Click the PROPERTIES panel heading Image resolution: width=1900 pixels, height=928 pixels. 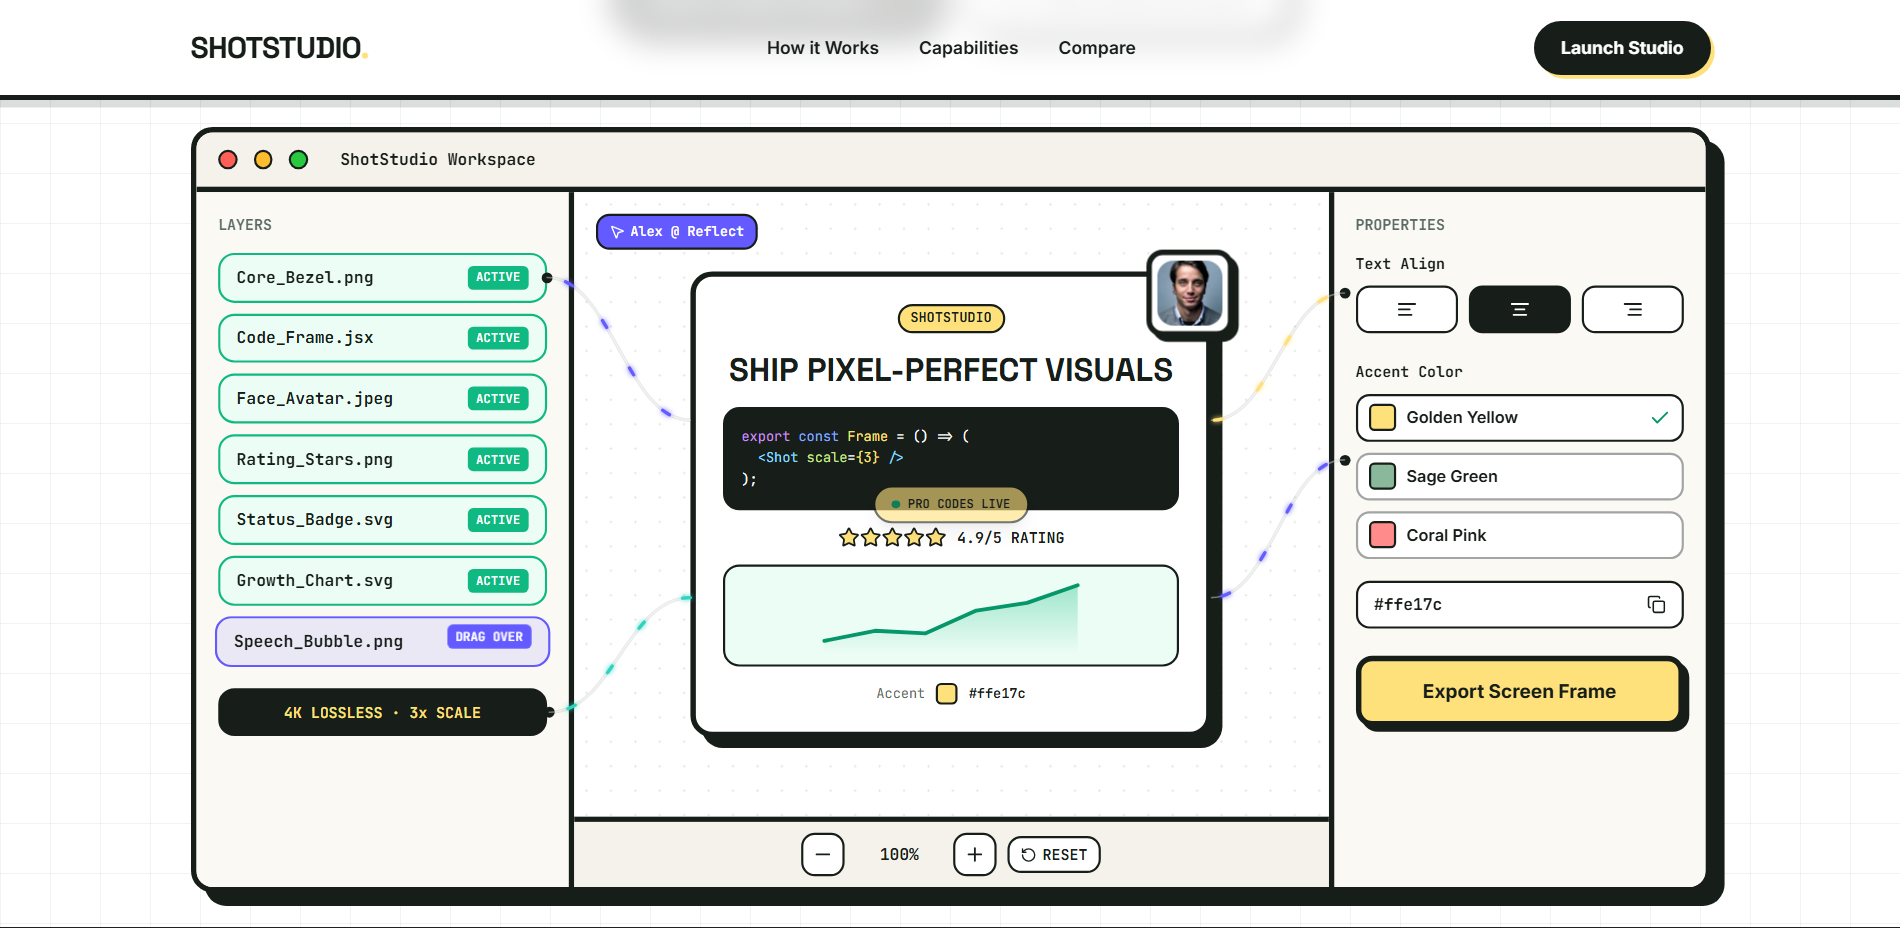[x=1400, y=225]
